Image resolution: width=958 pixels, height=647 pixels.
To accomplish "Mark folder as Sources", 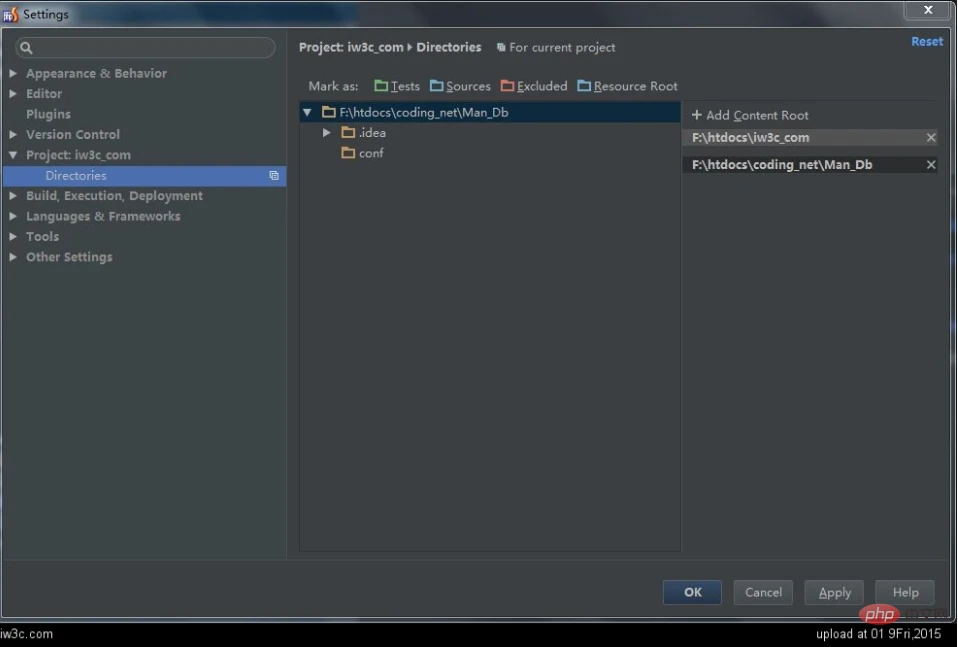I will point(460,87).
